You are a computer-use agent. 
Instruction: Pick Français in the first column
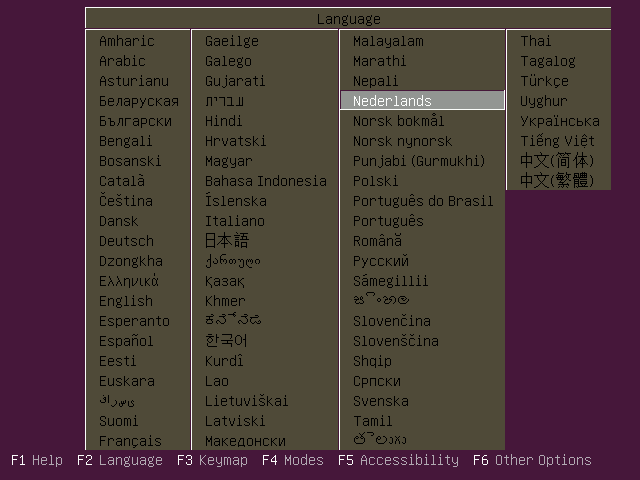tap(130, 441)
